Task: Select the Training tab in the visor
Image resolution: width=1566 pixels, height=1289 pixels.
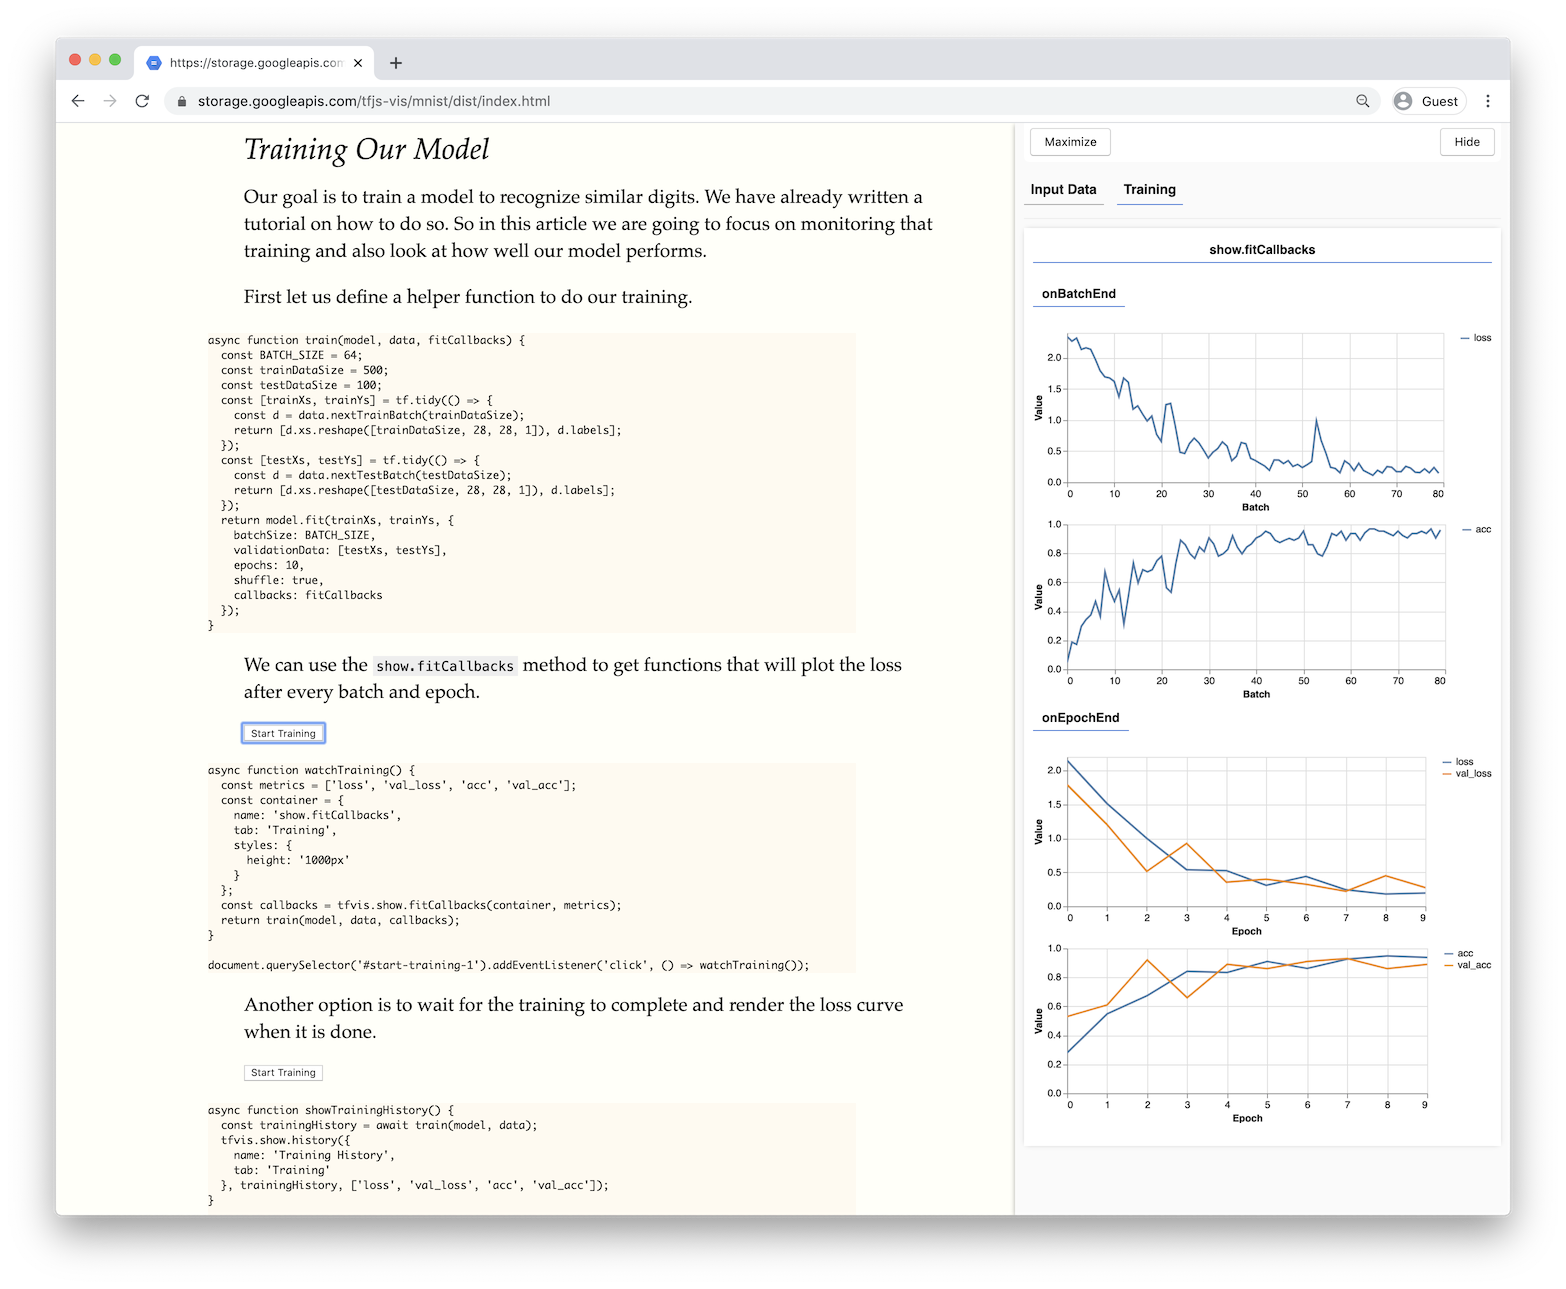Action: 1149,189
